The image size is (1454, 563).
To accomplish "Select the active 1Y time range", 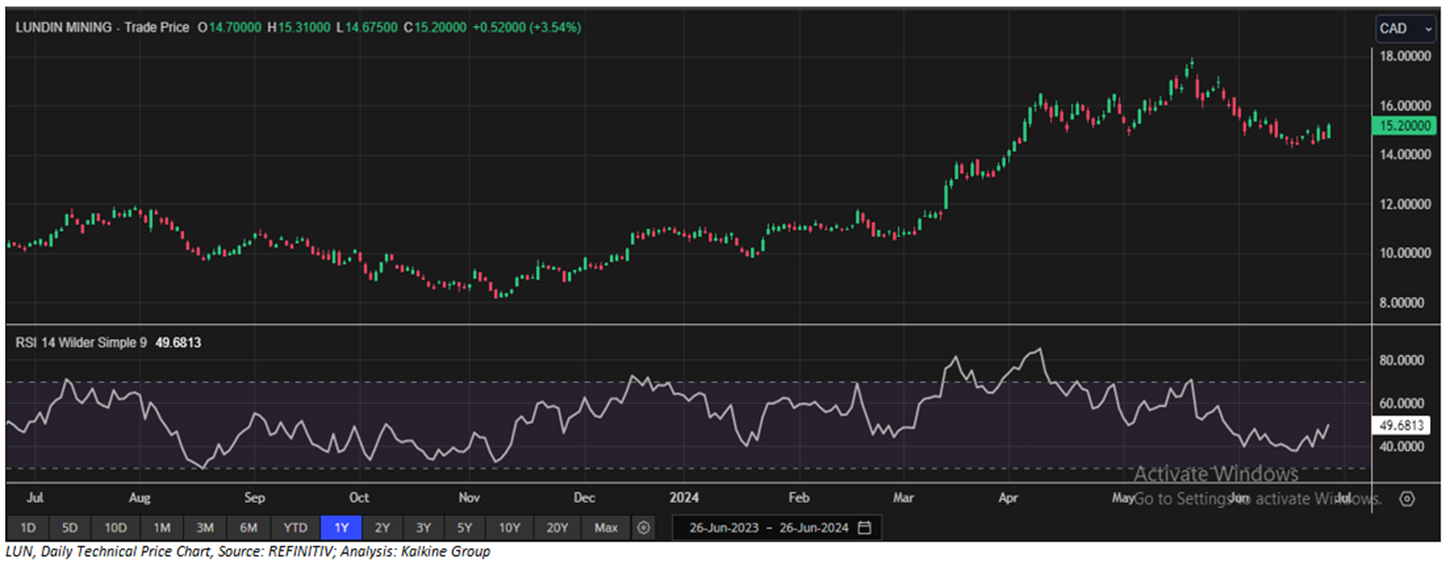I will 340,527.
